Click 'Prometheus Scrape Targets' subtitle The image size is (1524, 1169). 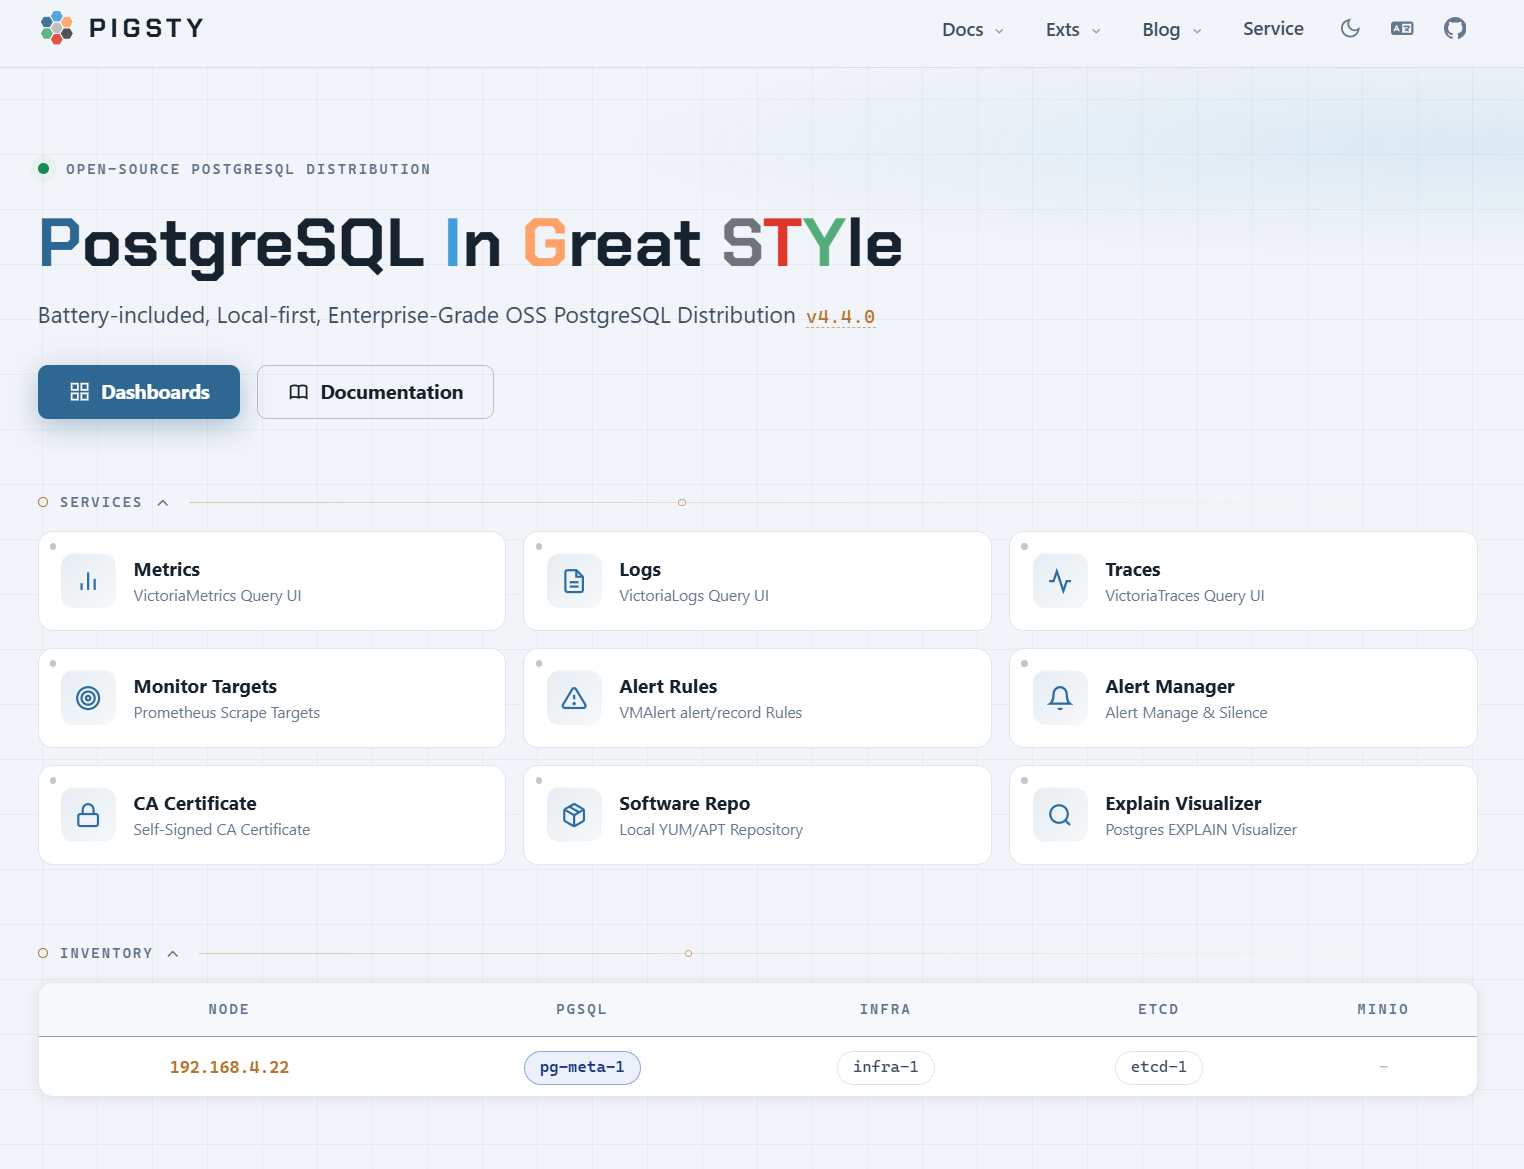point(227,713)
